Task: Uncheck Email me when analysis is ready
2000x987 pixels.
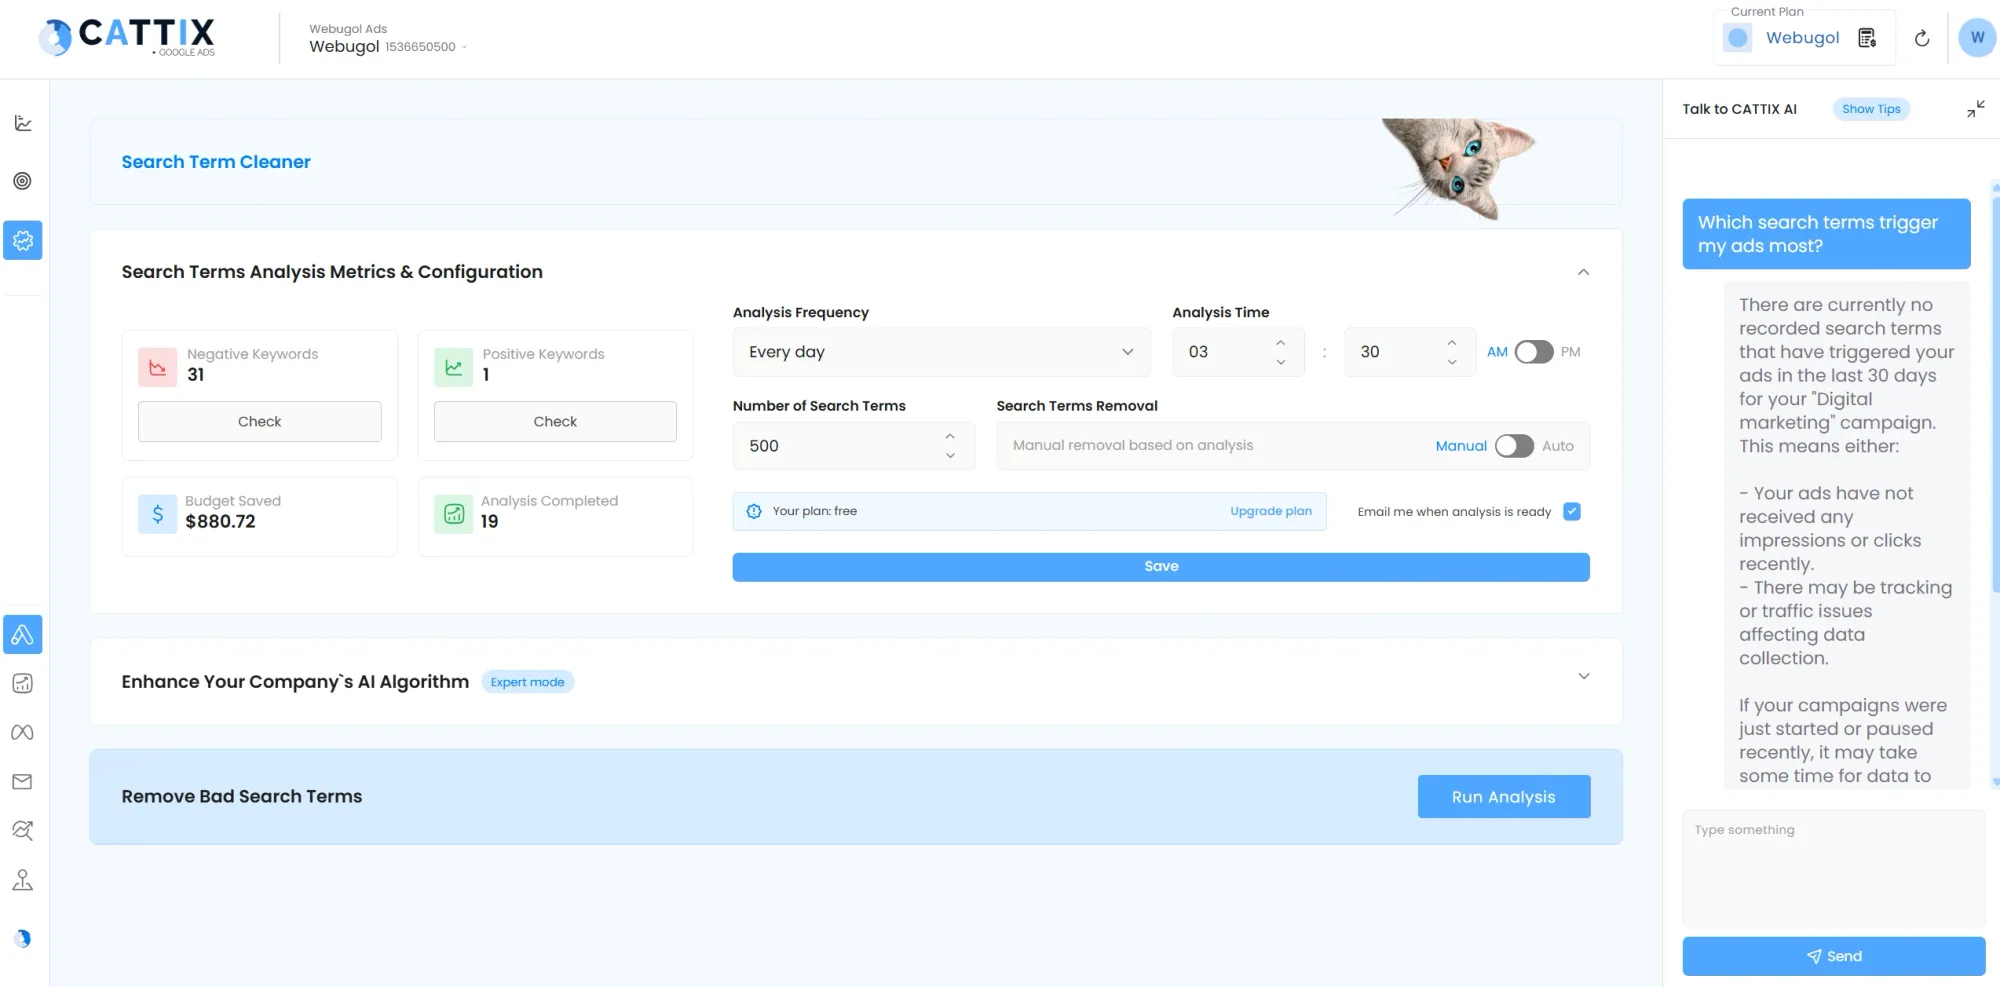Action: [x=1571, y=511]
